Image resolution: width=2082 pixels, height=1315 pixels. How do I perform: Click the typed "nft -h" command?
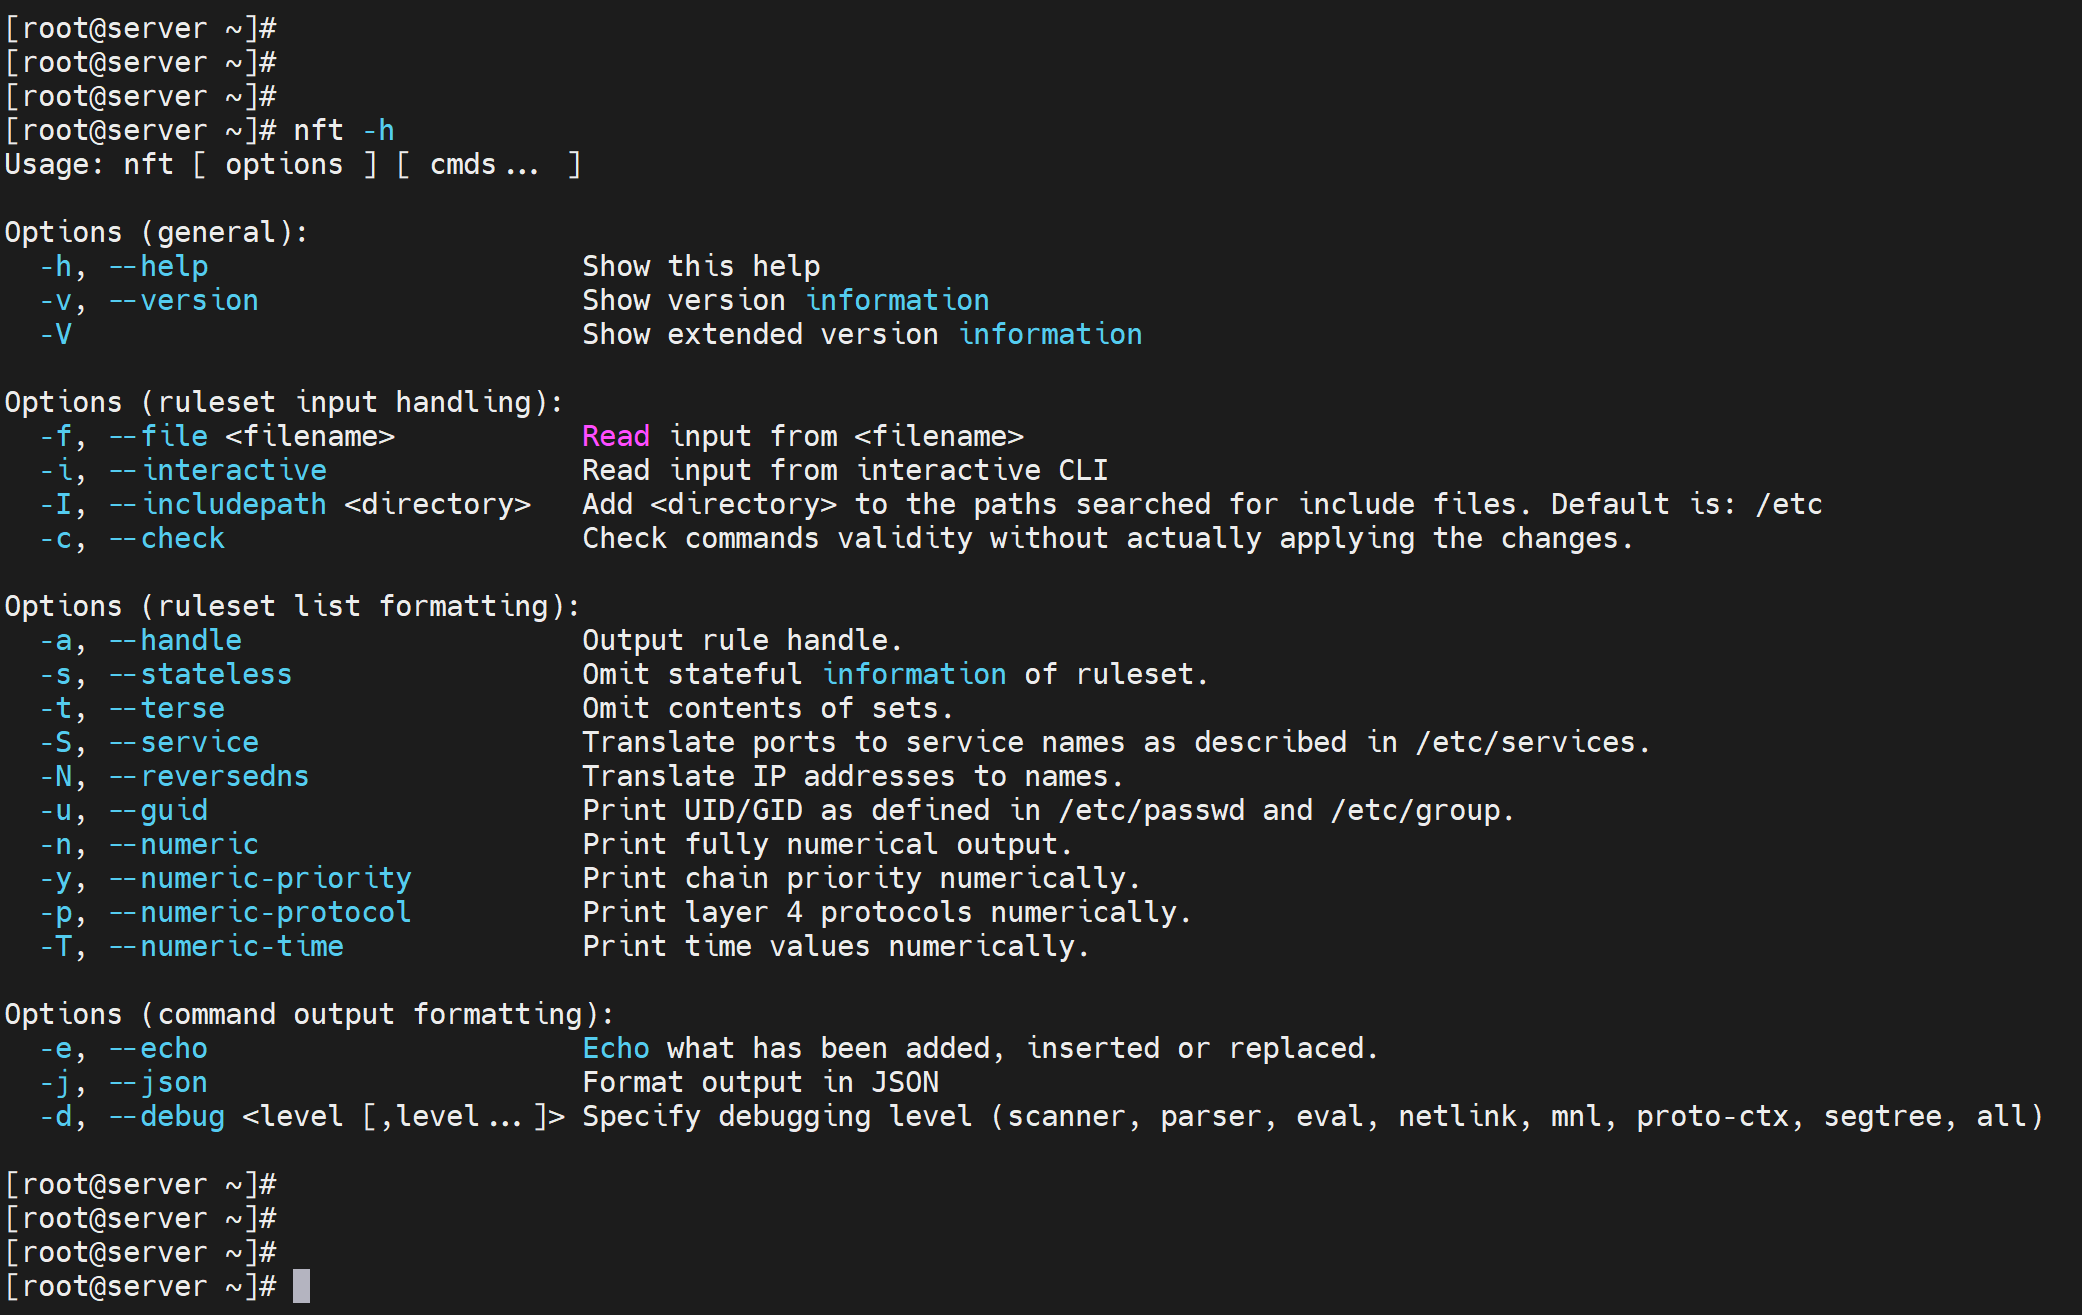point(343,130)
